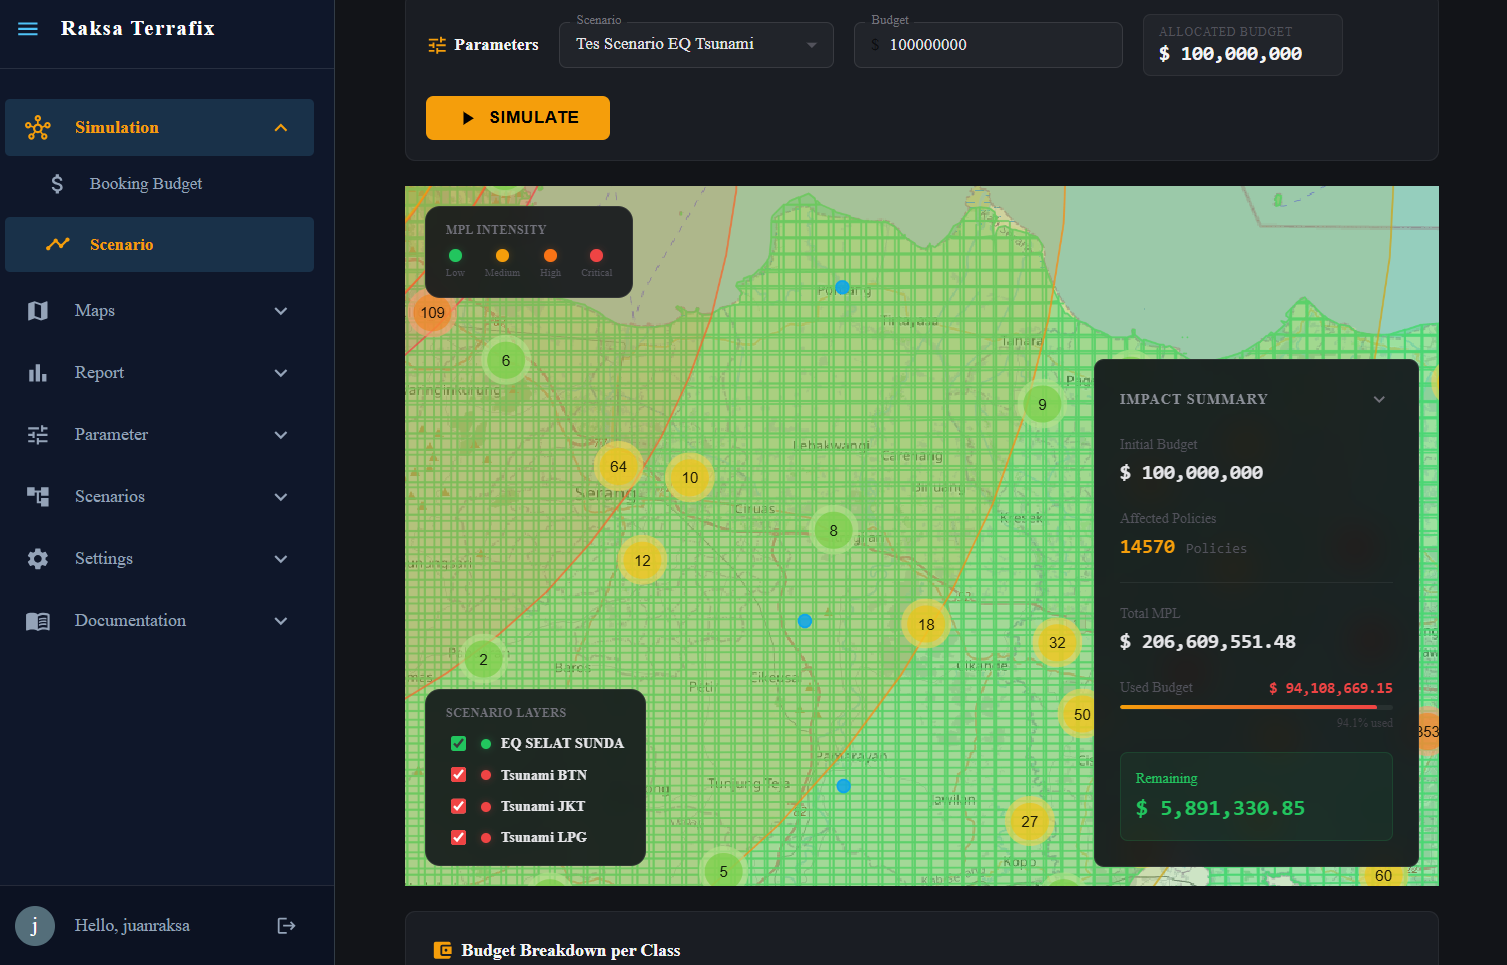The image size is (1507, 965).
Task: Expand the Parameter menu chevron
Action: [281, 435]
